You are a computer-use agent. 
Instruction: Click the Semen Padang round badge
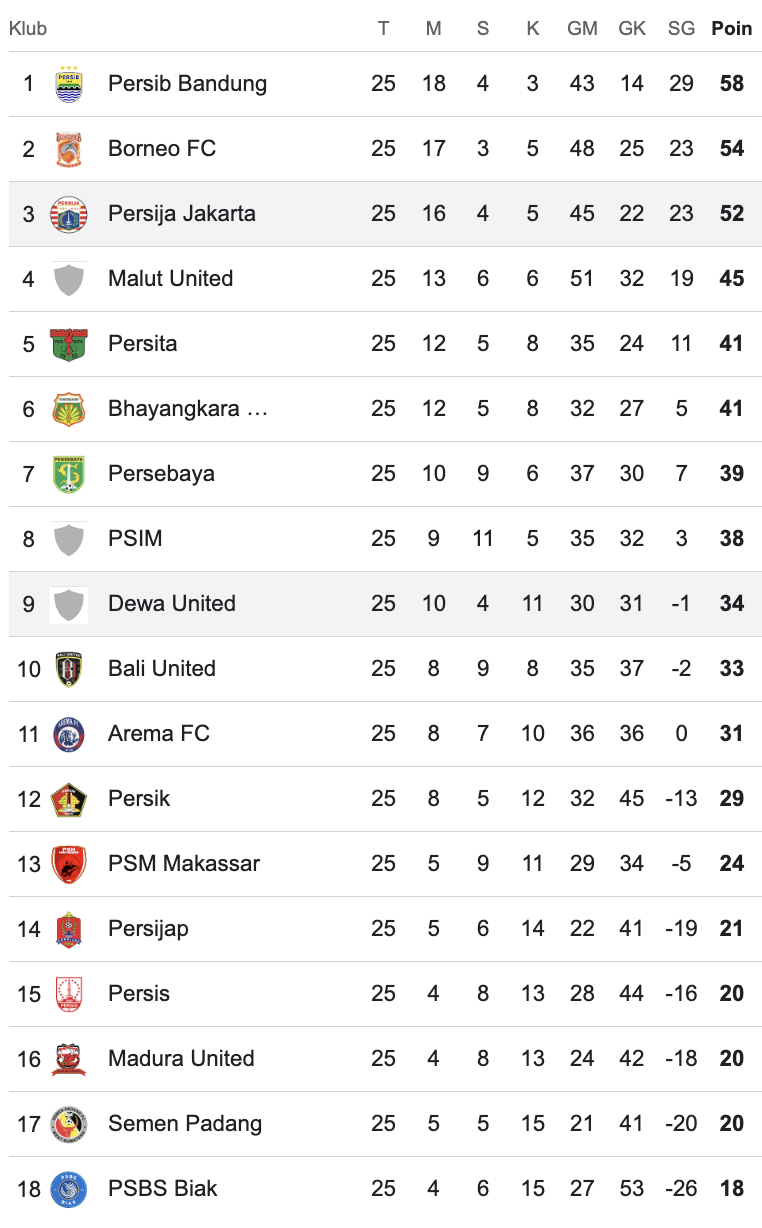[69, 1124]
